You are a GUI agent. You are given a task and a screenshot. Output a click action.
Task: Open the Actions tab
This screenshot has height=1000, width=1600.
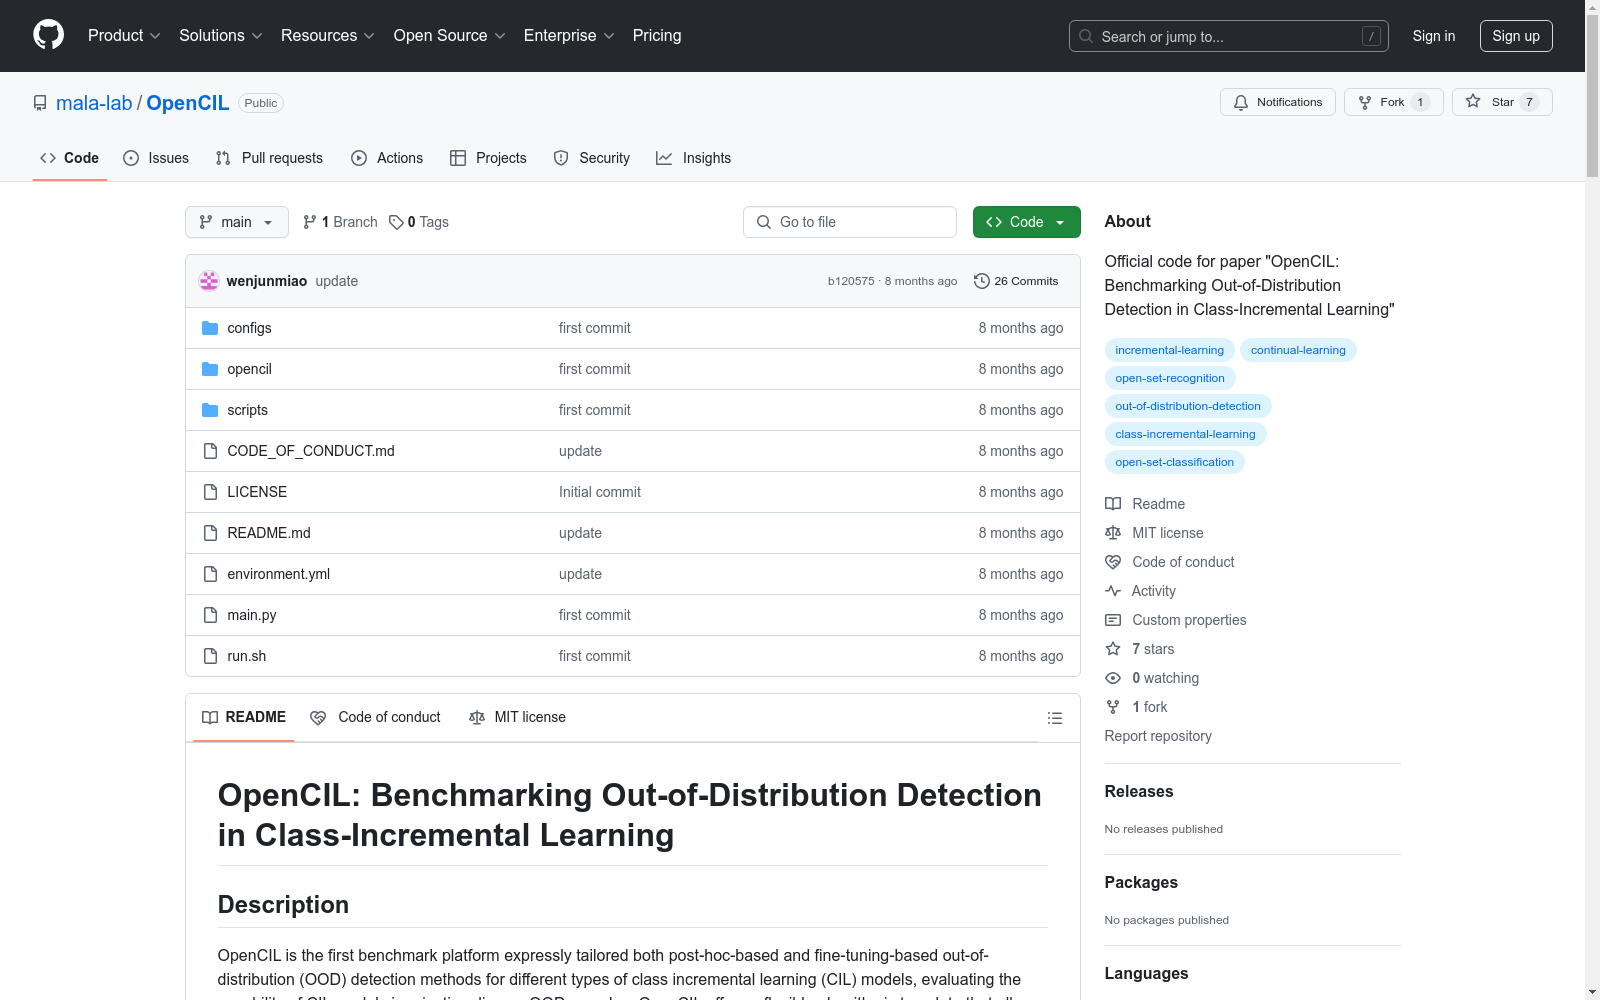click(x=387, y=158)
